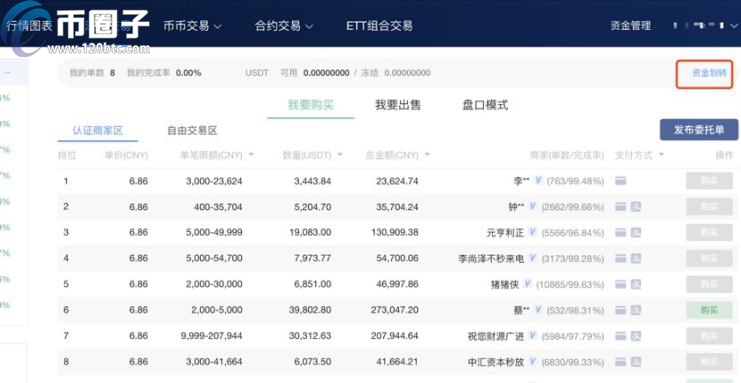Viewport: 741px width, 383px height.
Task: Click the limit value 3,000-23,624
Action: (x=214, y=181)
